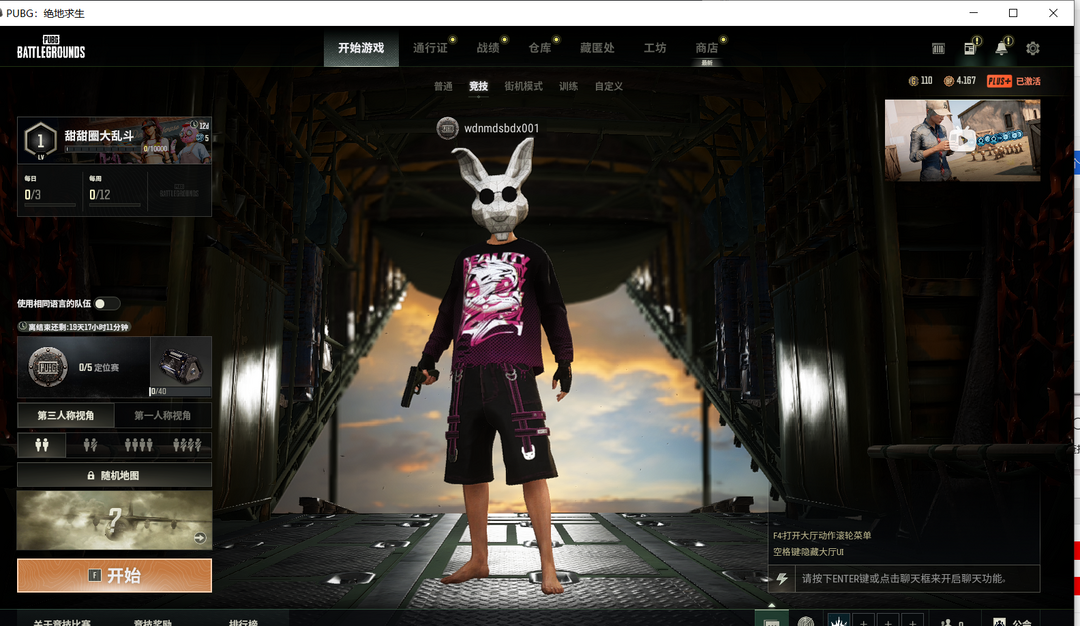1080x626 pixels.
Task: Click the reward crate icon showing 0/40
Action: pos(181,361)
